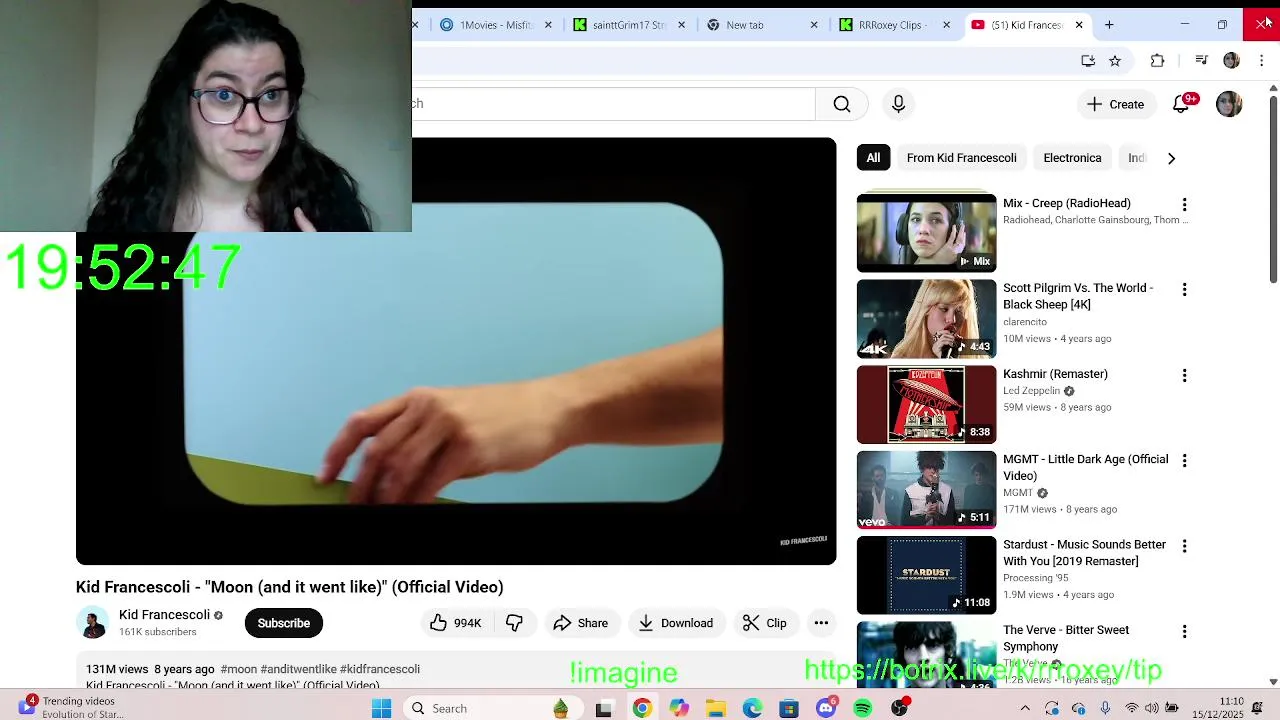1280x720 pixels.
Task: Open Microsoft Edge from the taskbar
Action: coord(753,708)
